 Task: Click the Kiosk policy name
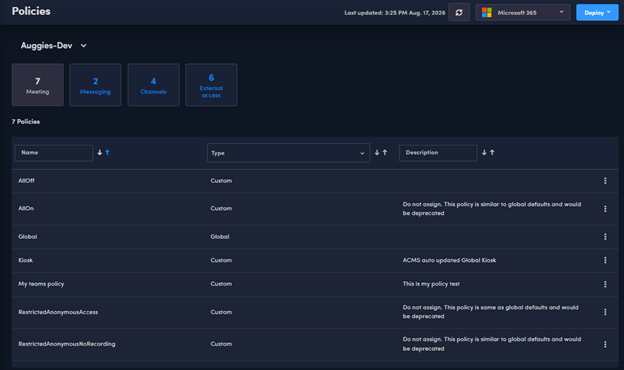(25, 260)
